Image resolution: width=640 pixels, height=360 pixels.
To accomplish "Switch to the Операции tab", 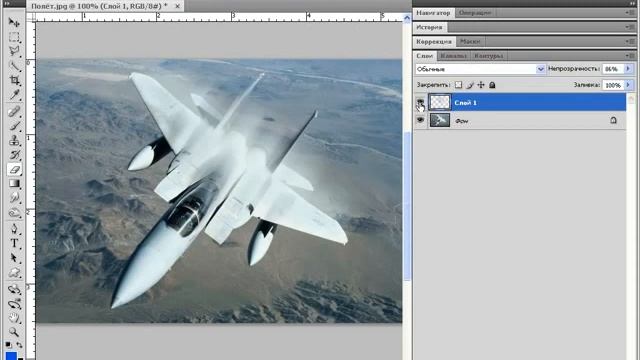I will (474, 13).
